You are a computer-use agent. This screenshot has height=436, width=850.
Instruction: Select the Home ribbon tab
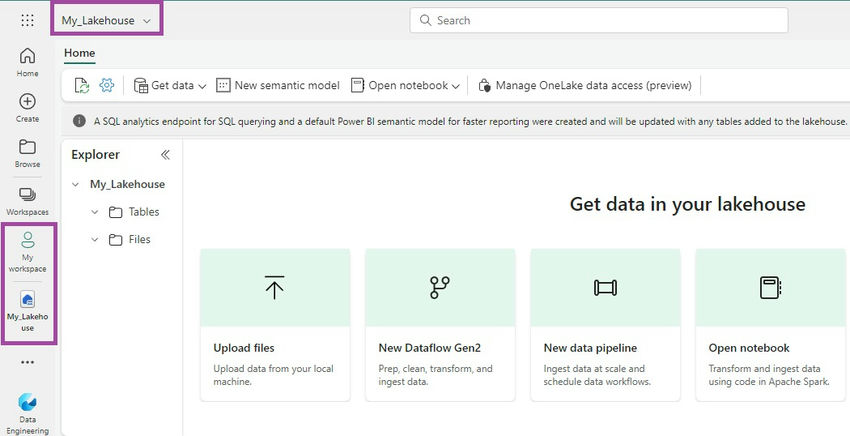coord(79,53)
